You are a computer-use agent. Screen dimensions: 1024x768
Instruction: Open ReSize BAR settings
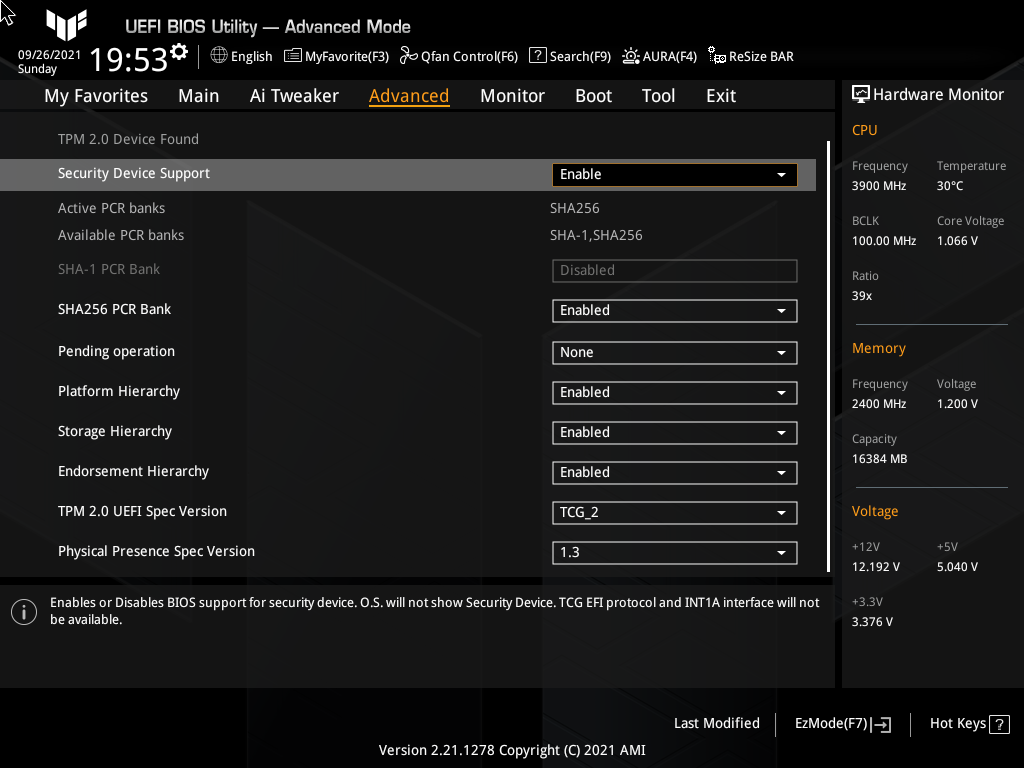pos(750,56)
